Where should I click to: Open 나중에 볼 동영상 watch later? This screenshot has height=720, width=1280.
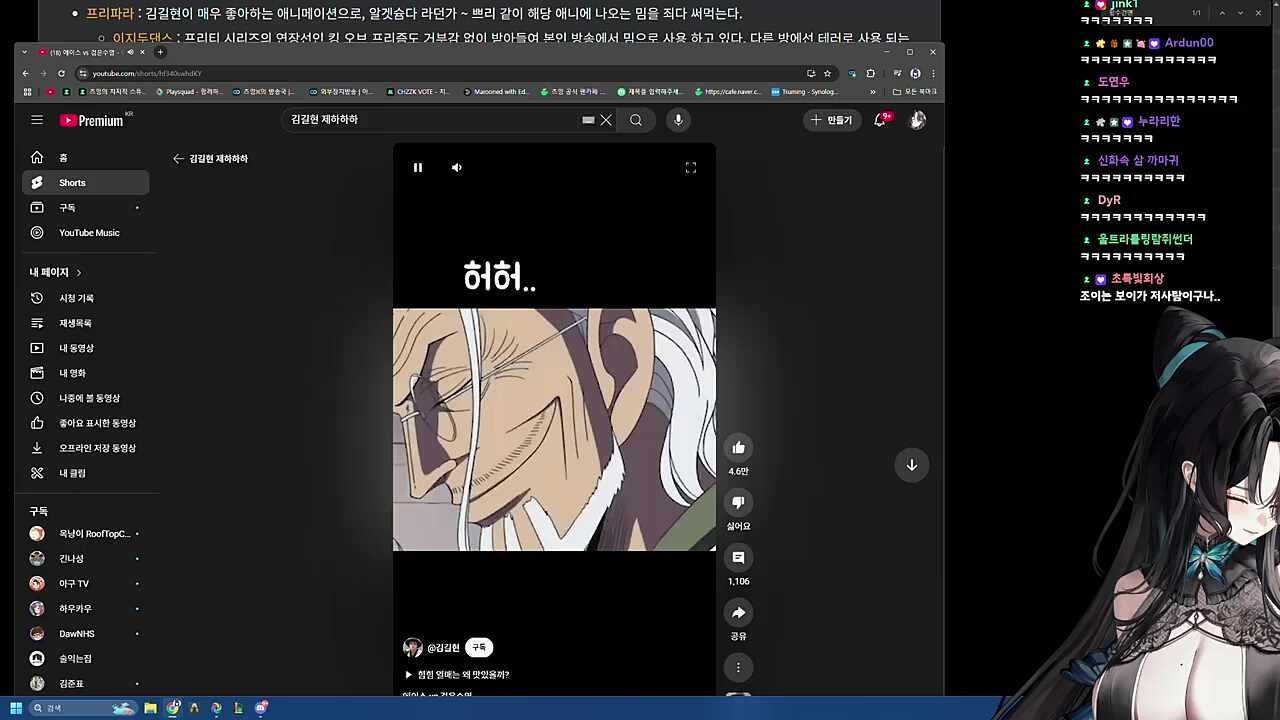(x=85, y=398)
